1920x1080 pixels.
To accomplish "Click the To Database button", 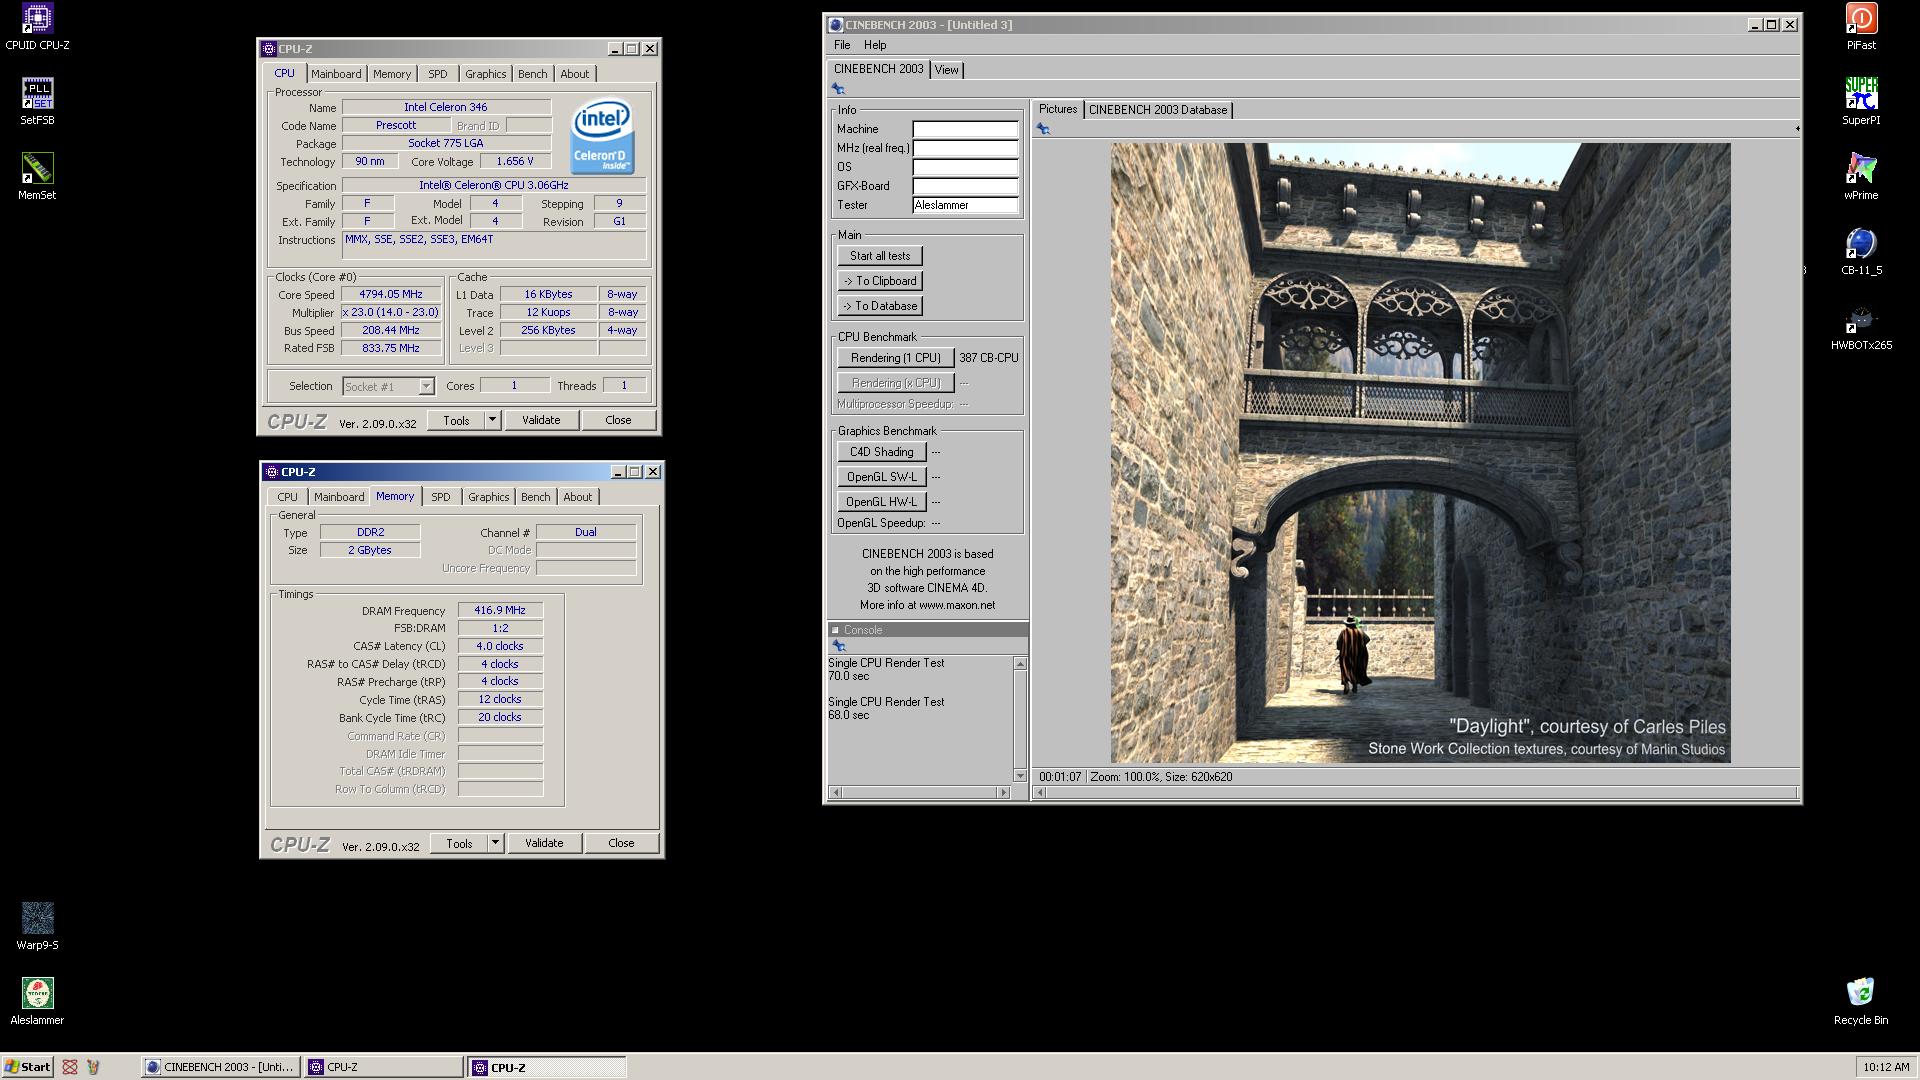I will pos(880,306).
